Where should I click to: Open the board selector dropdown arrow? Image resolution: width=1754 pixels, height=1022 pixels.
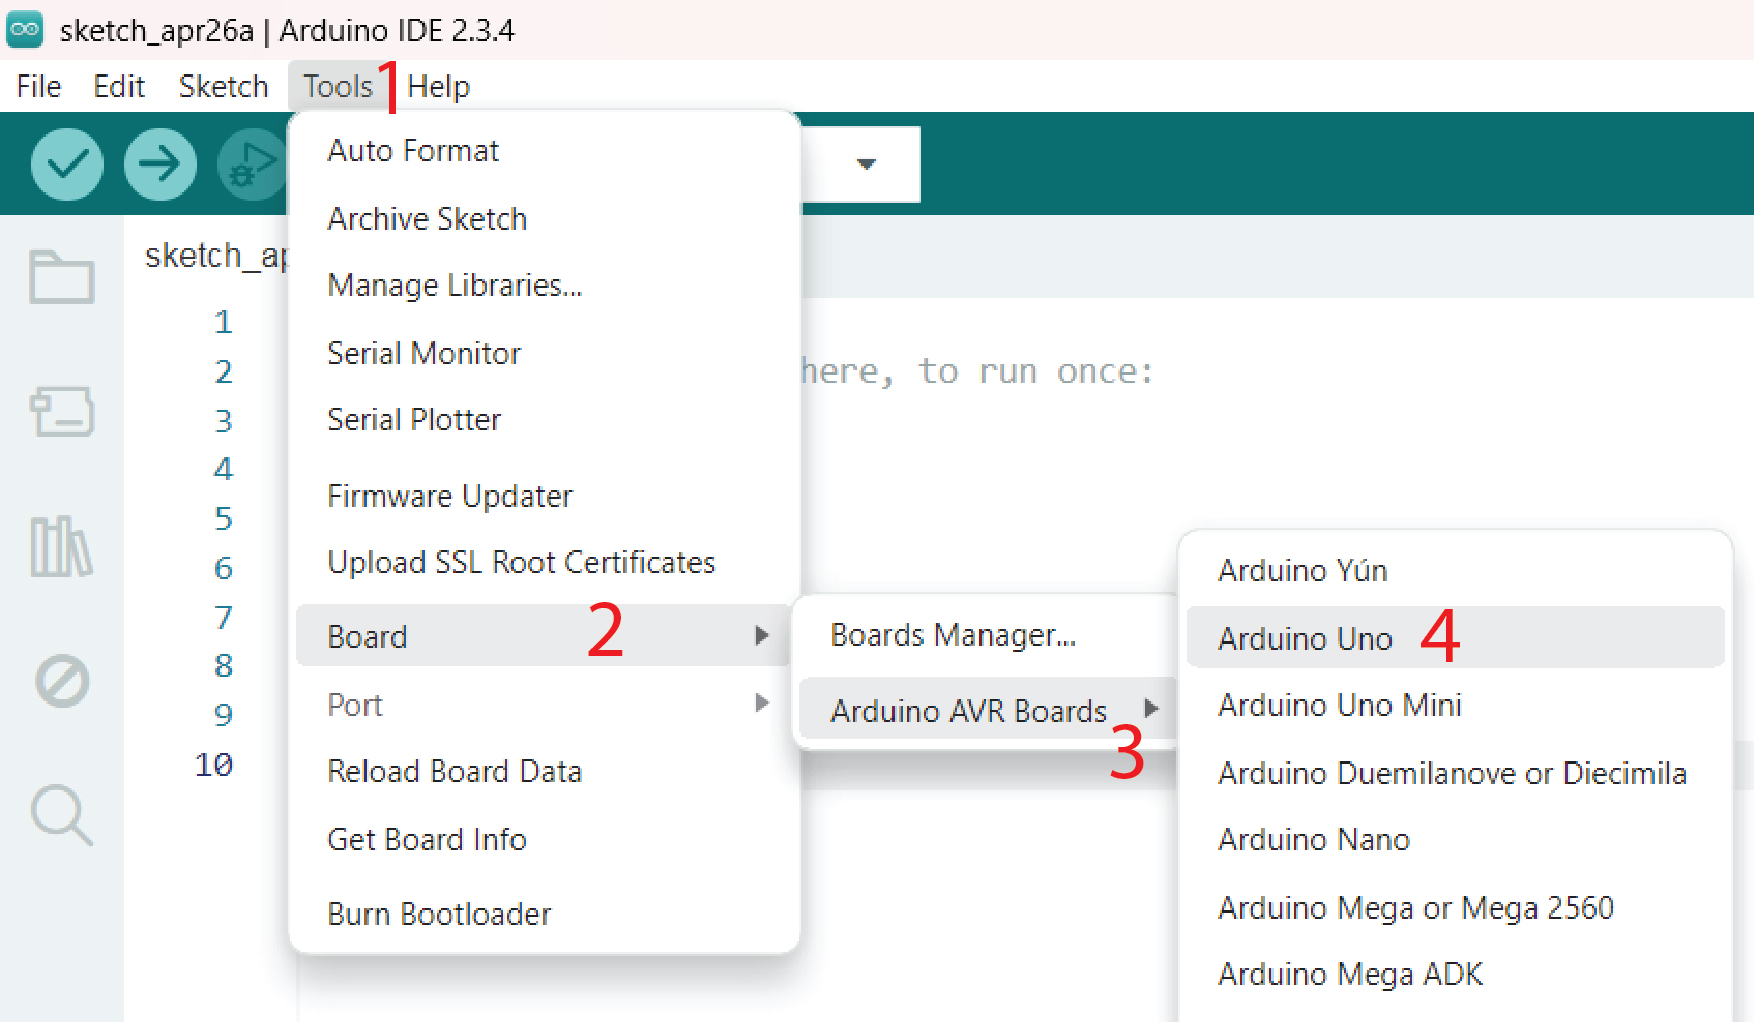click(866, 164)
